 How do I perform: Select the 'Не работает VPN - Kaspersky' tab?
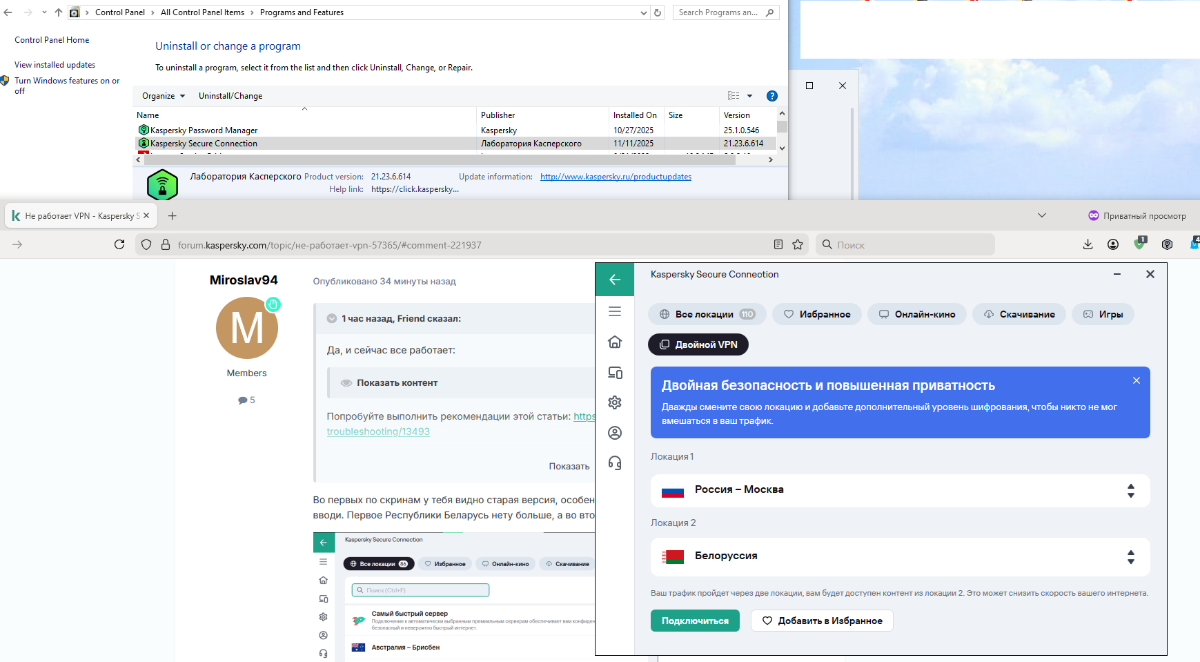80,215
